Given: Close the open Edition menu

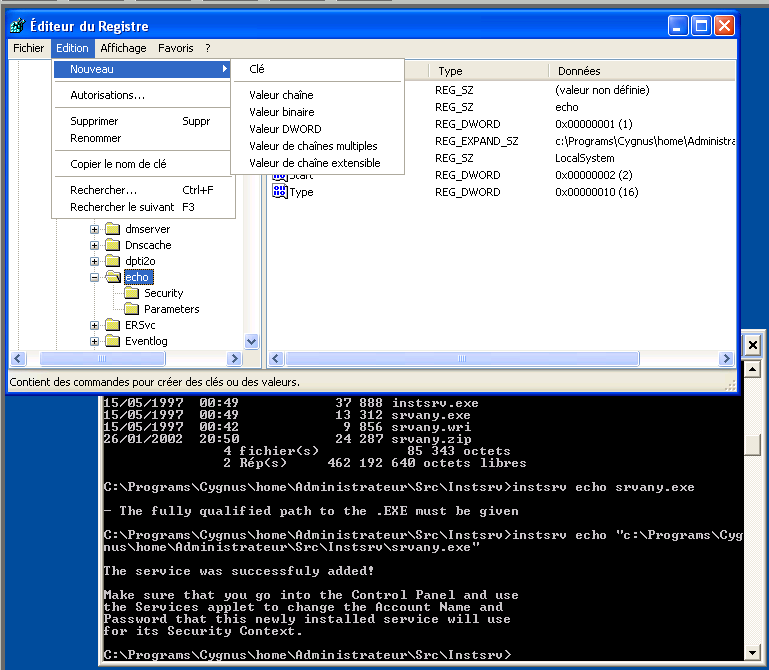Looking at the screenshot, I should point(72,48).
